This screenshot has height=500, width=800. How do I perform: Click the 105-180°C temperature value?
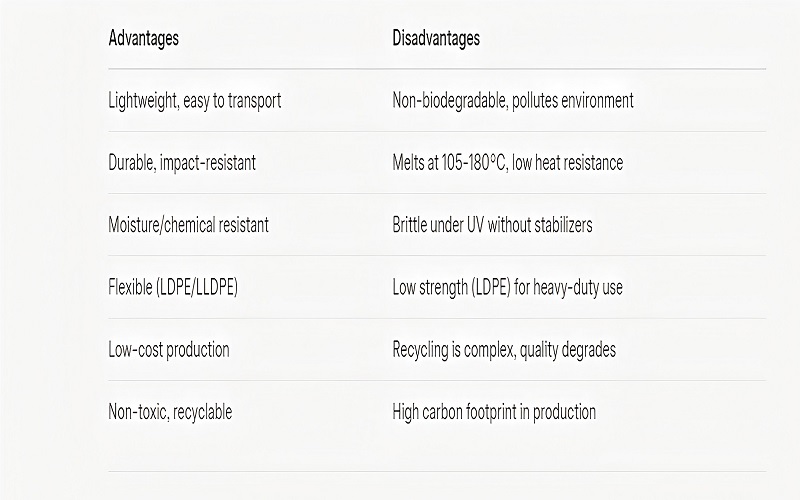tap(474, 163)
